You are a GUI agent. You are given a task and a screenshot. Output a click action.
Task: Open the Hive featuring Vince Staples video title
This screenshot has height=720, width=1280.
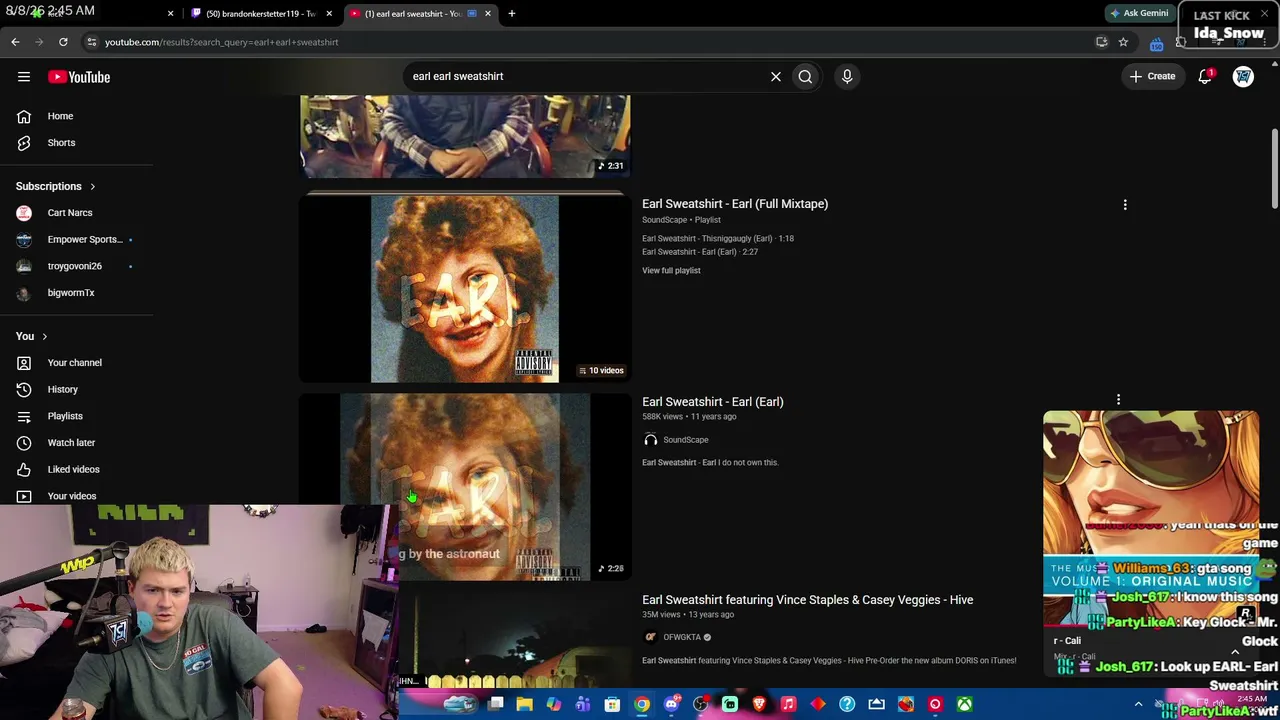tap(807, 600)
